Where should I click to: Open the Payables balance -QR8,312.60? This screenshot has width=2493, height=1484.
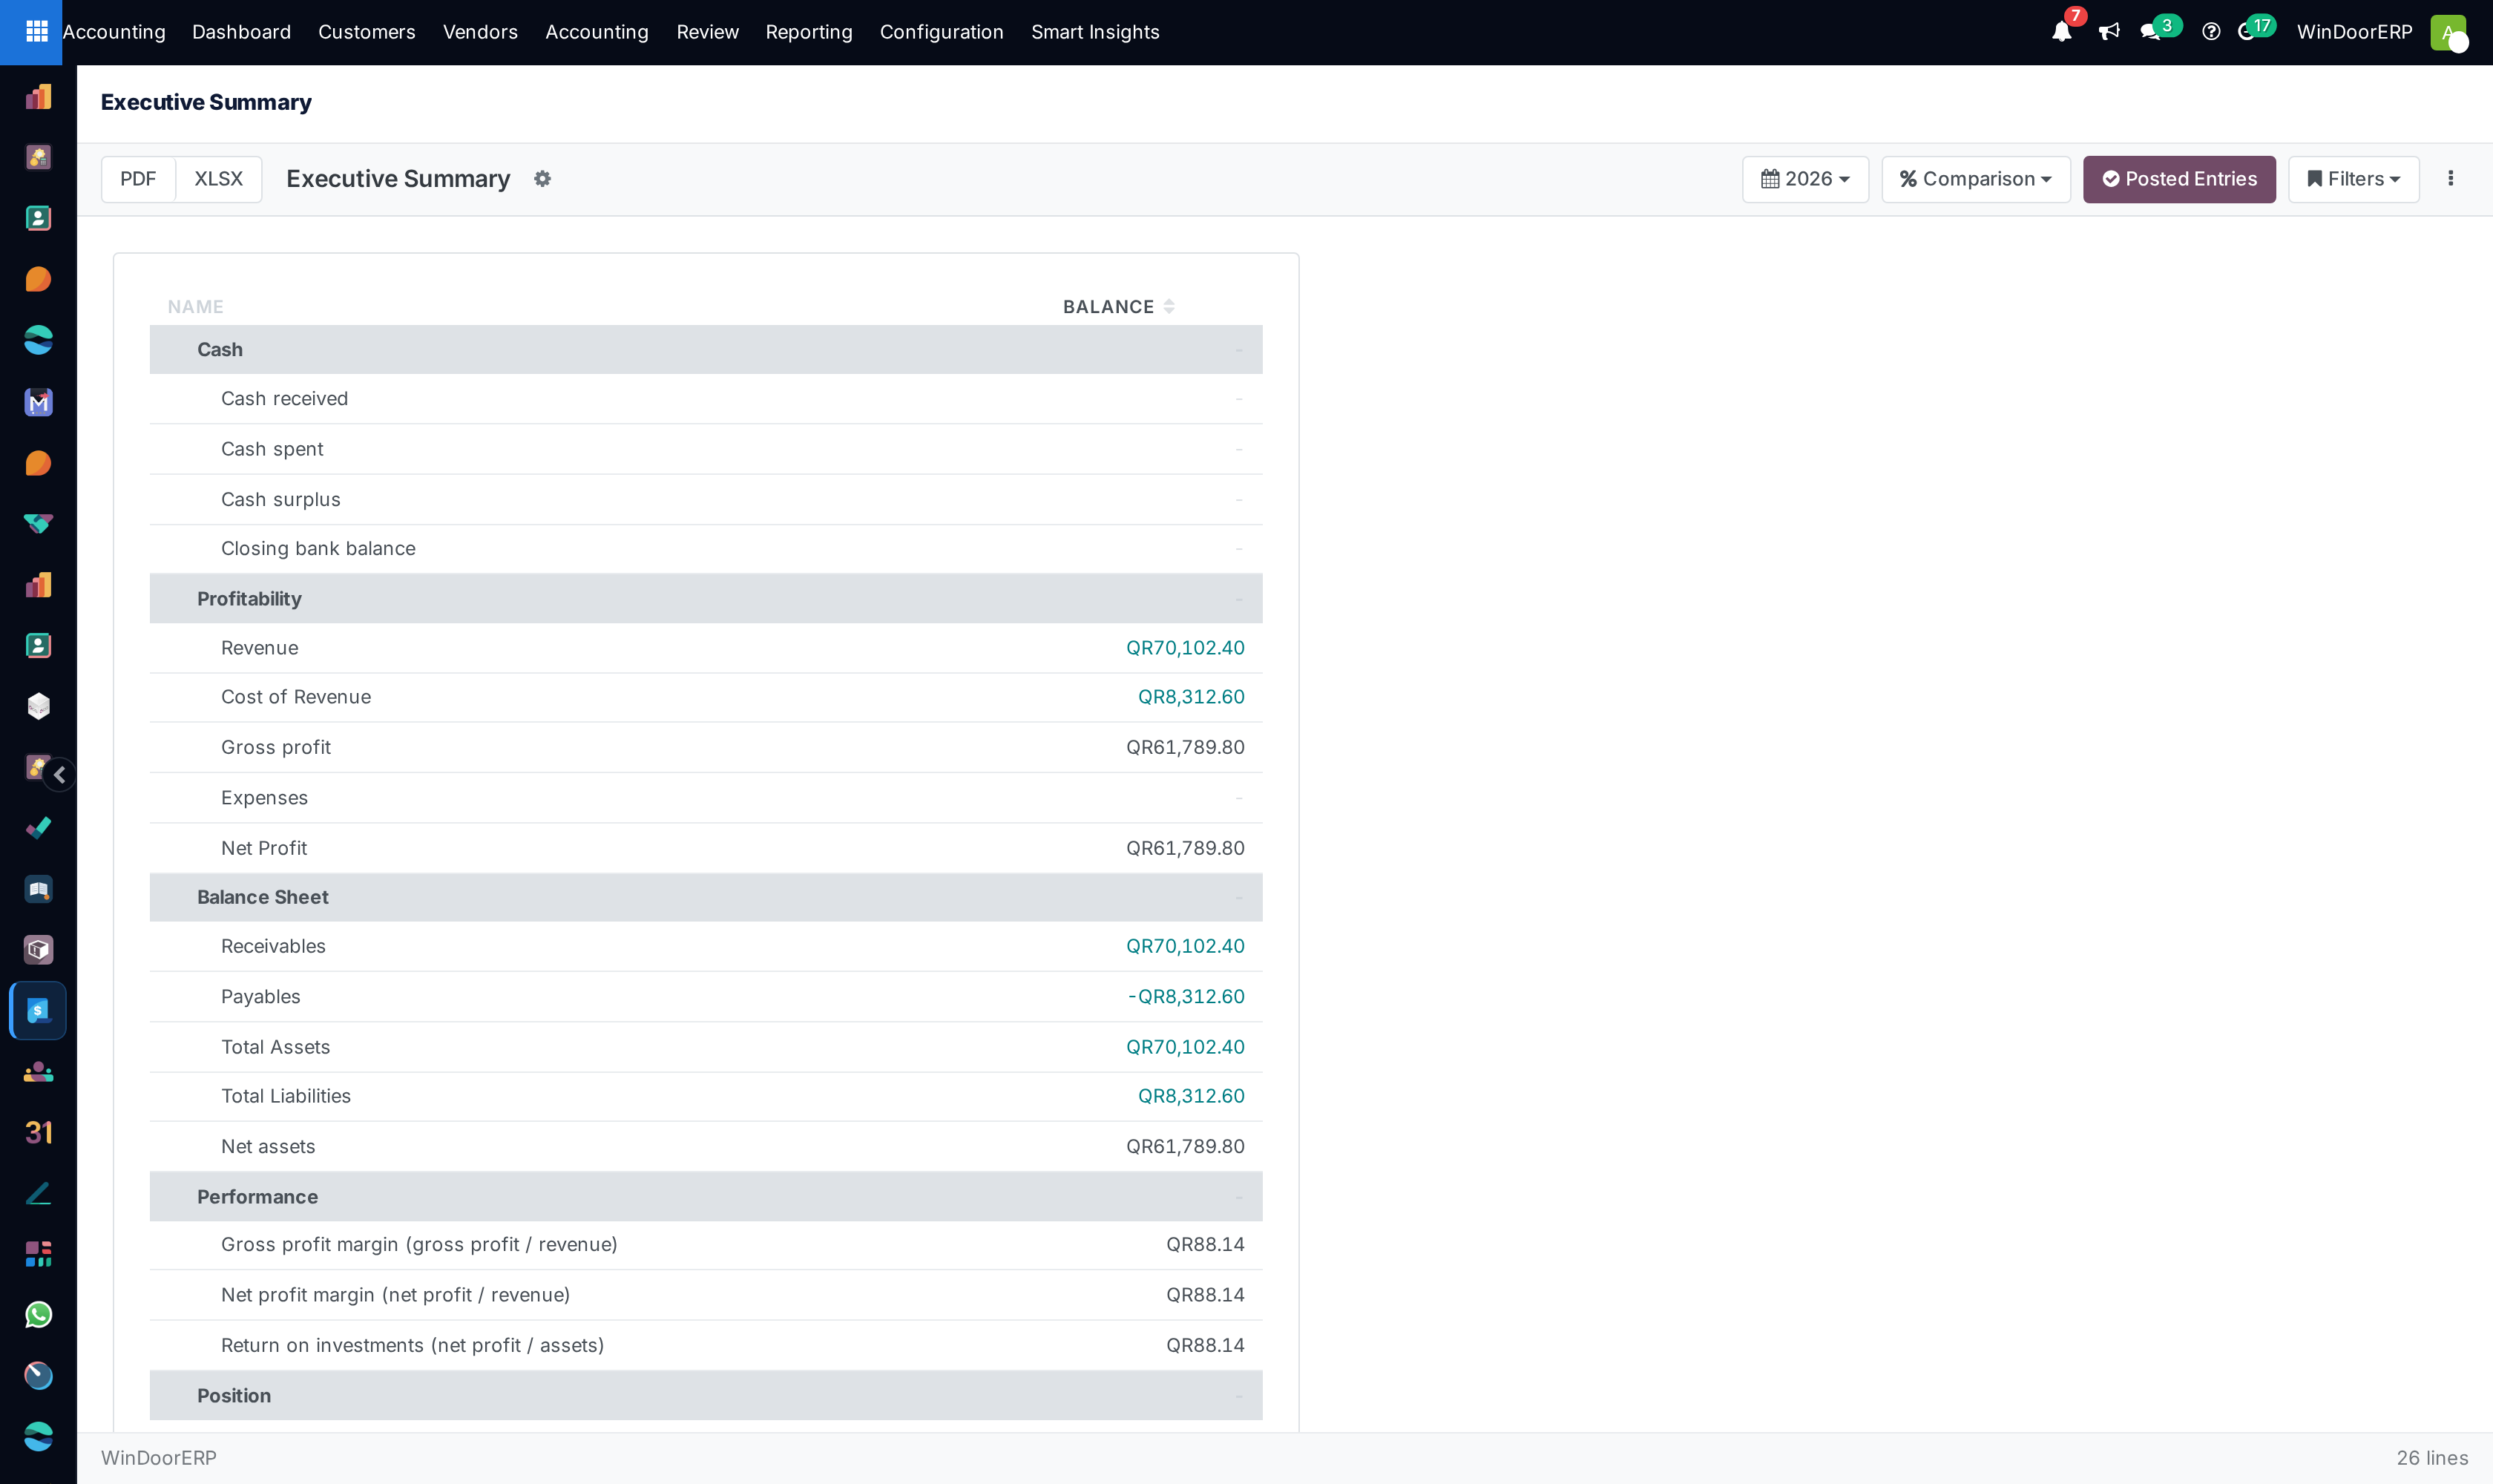pos(1186,997)
